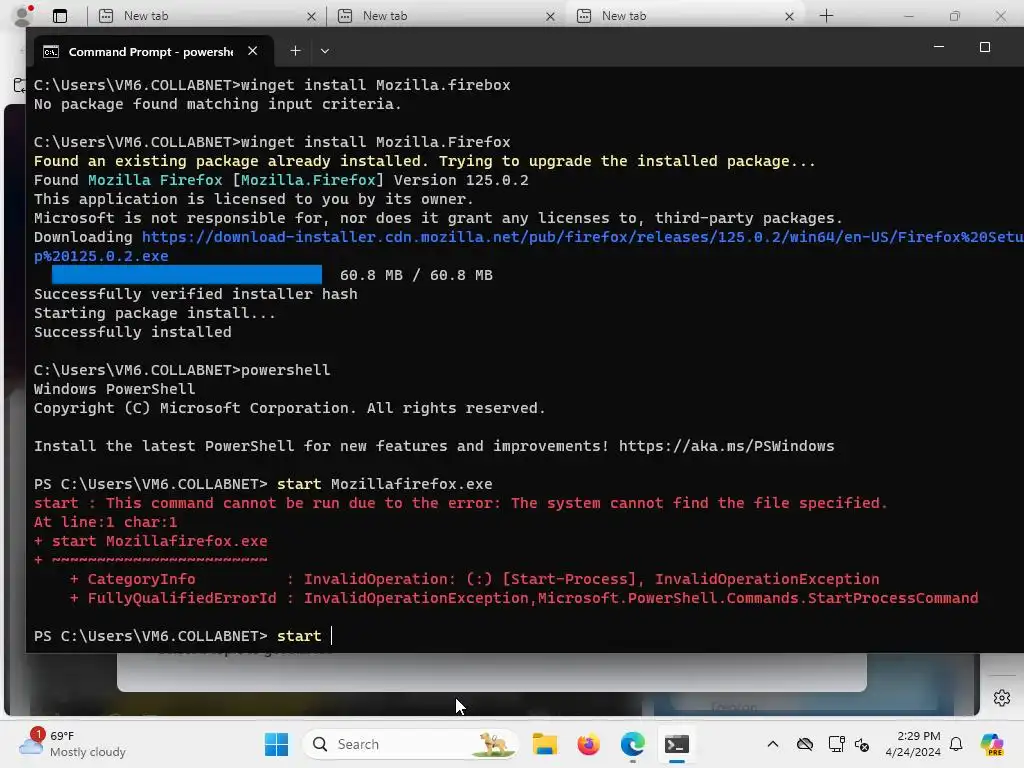Click the 'FullyQualifiedErrorId' error line

524,598
